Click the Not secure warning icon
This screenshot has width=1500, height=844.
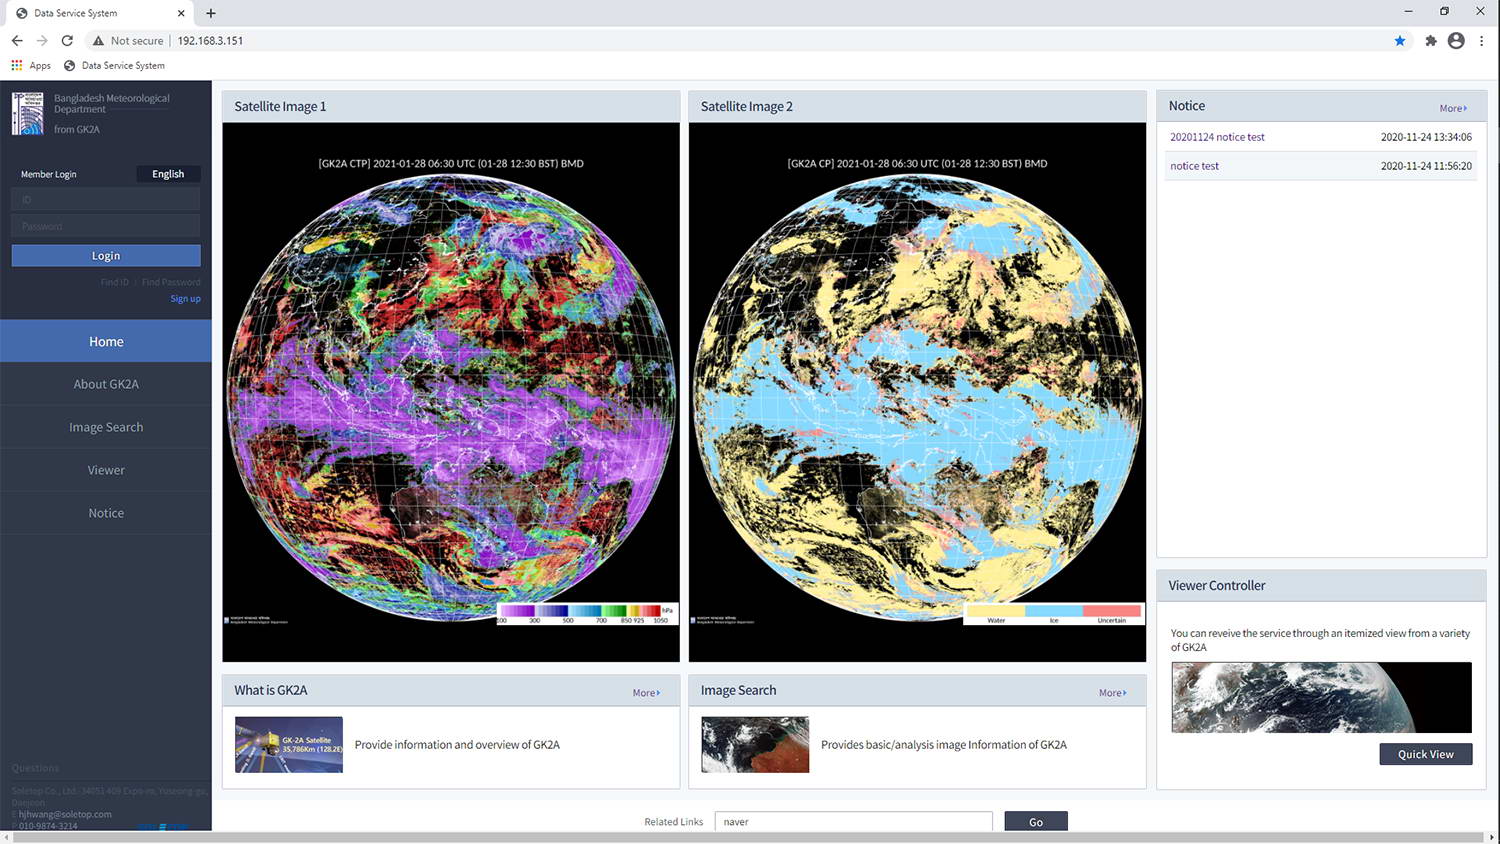click(x=98, y=41)
